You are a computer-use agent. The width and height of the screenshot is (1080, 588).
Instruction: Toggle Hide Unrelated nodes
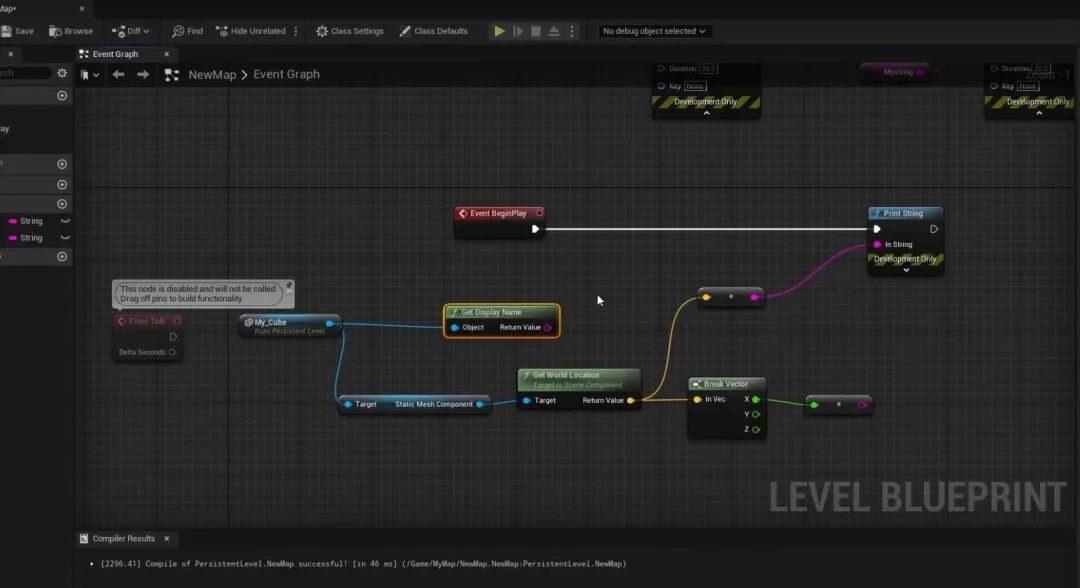pyautogui.click(x=251, y=31)
